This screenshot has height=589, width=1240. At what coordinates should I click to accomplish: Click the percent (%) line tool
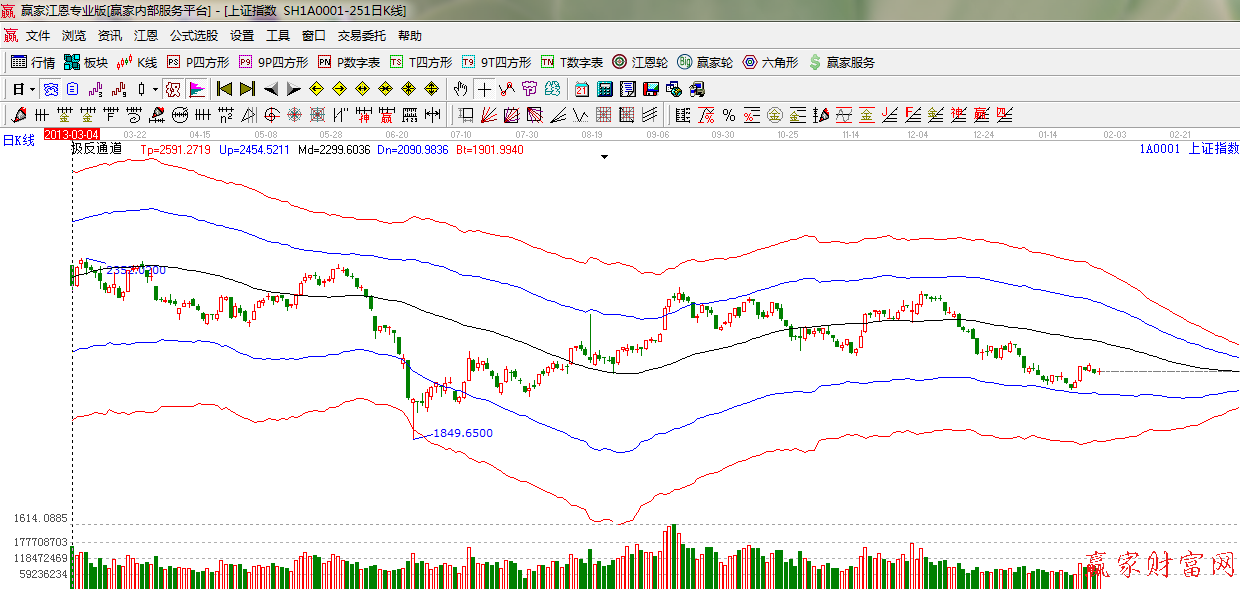729,115
